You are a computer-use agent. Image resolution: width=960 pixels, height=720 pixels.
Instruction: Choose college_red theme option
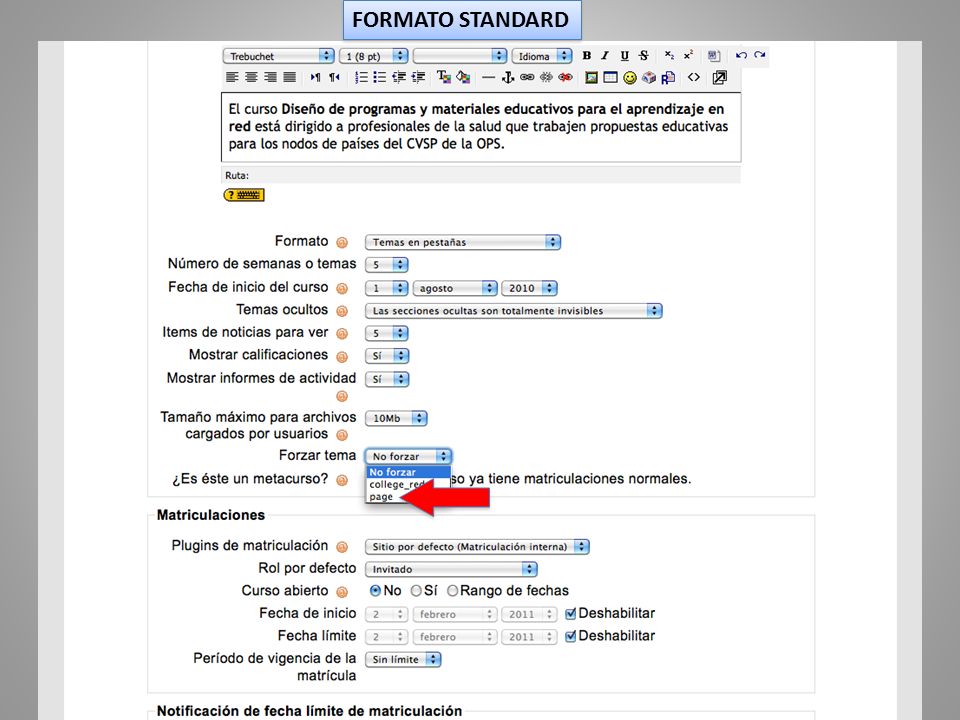397,484
